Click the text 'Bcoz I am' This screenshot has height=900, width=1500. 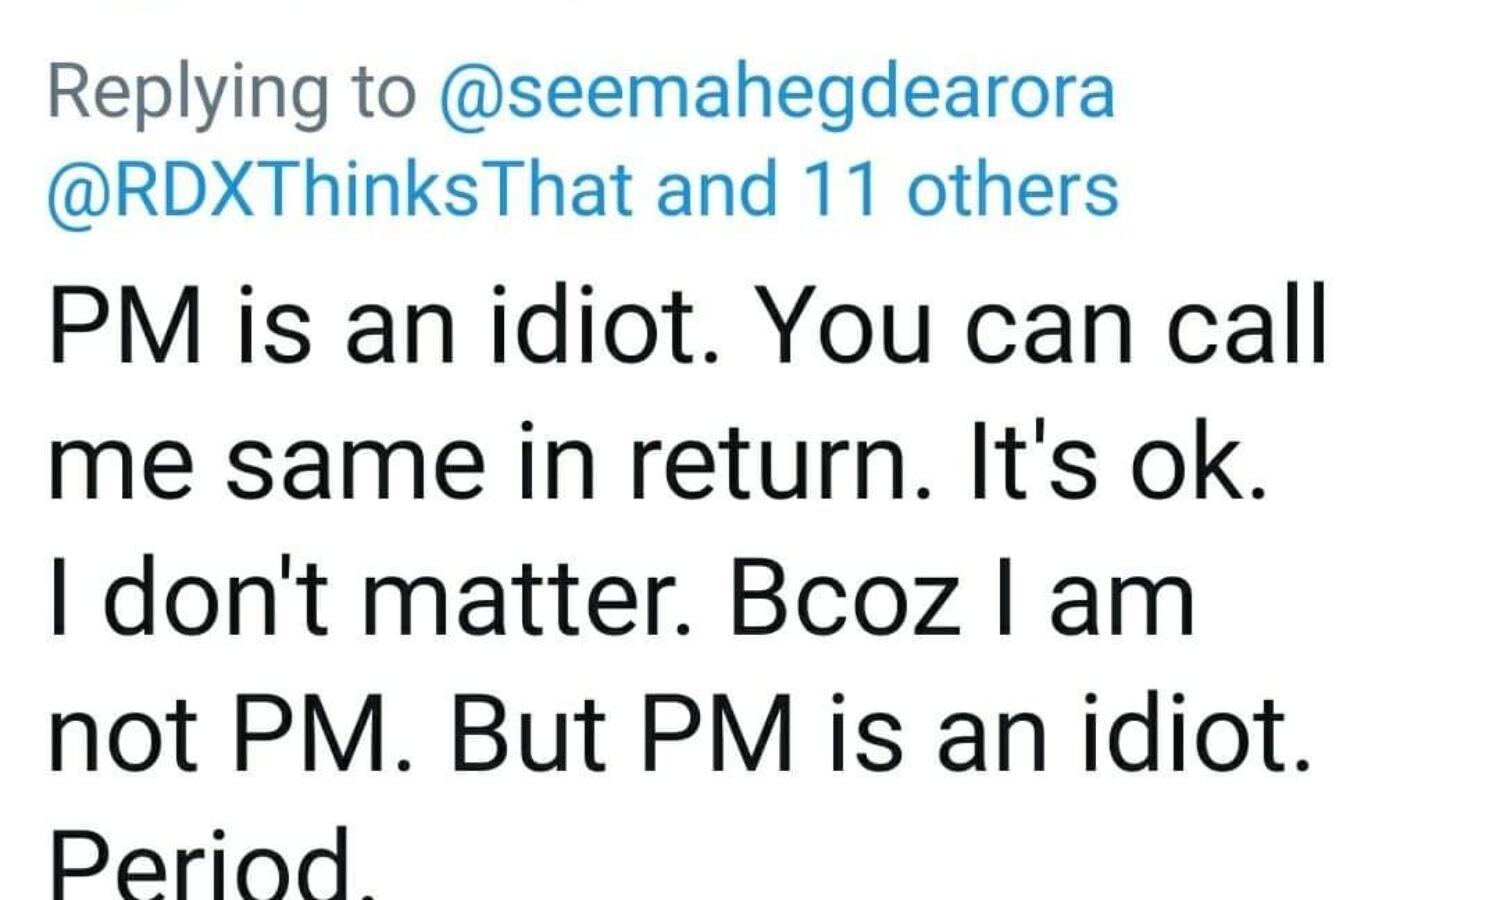point(962,600)
